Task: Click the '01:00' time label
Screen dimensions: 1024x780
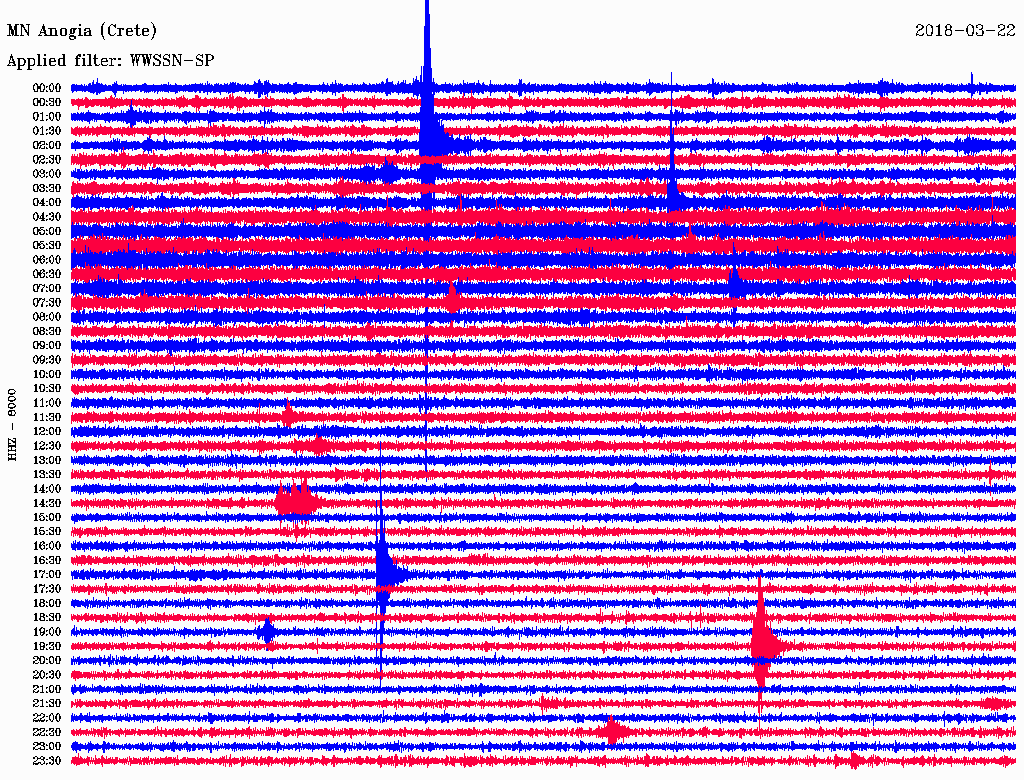Action: pos(46,116)
